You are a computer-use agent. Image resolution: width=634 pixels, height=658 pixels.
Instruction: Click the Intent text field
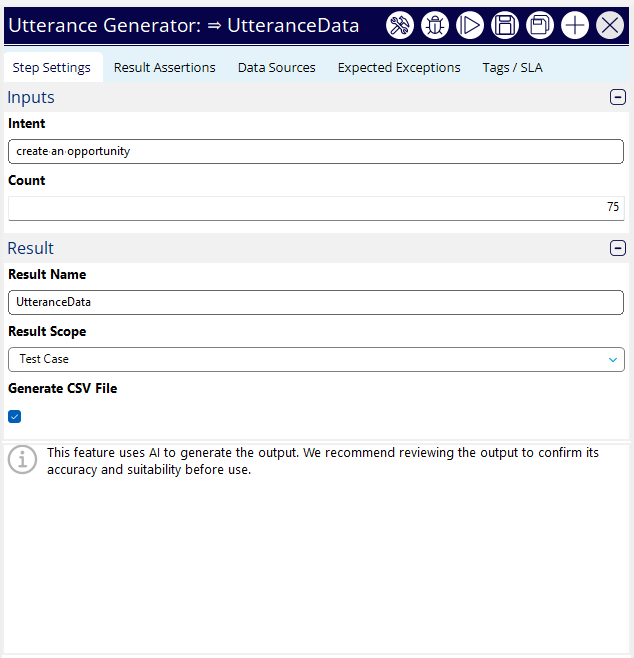pyautogui.click(x=316, y=151)
